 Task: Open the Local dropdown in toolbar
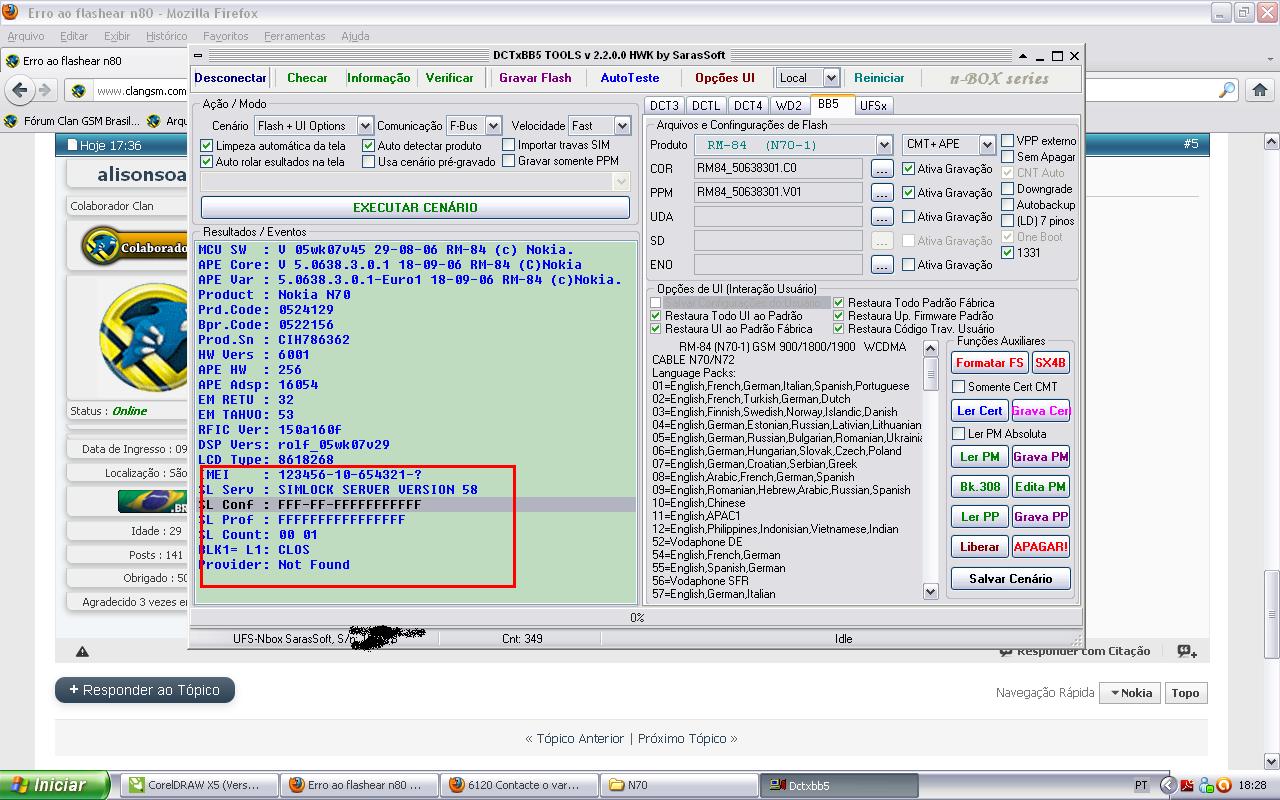(807, 78)
